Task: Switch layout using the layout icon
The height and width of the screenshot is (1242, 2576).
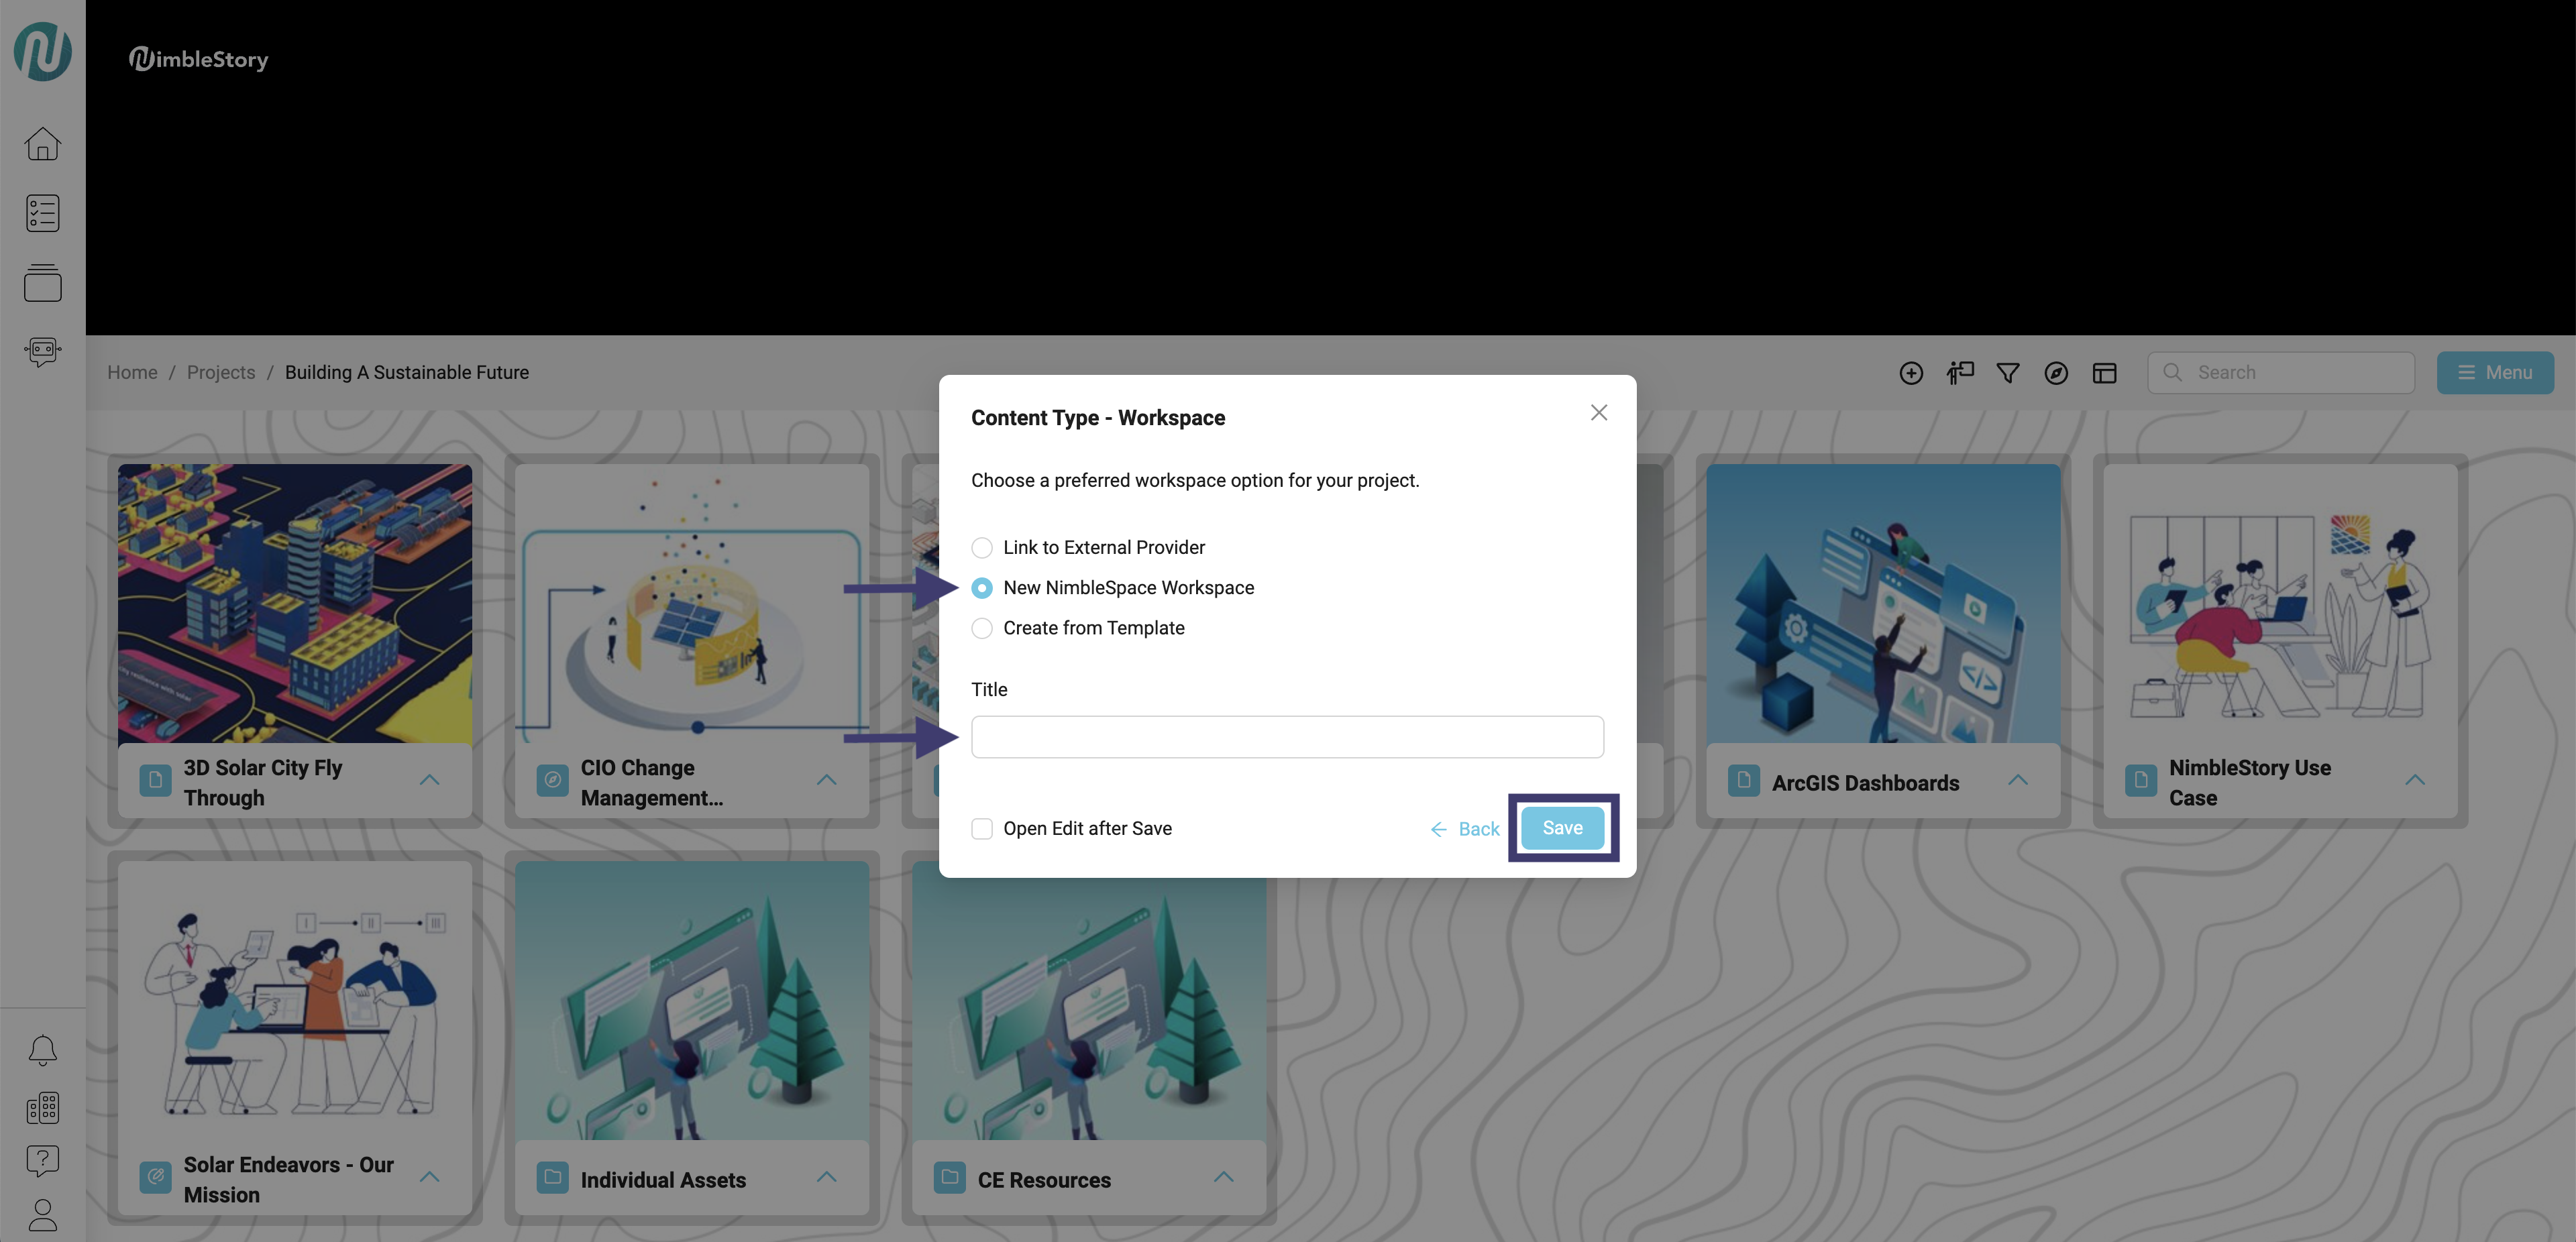Action: pyautogui.click(x=2104, y=373)
